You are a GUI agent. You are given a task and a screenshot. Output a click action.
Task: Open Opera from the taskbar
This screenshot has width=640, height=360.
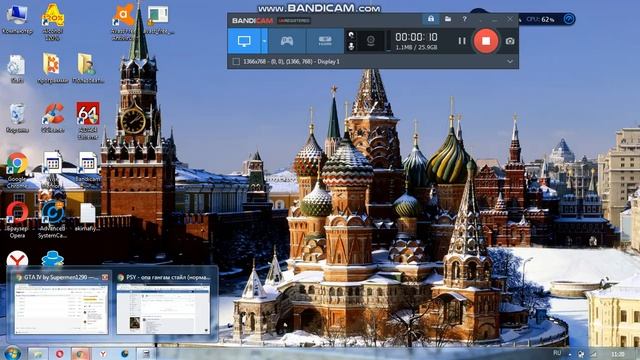60,353
